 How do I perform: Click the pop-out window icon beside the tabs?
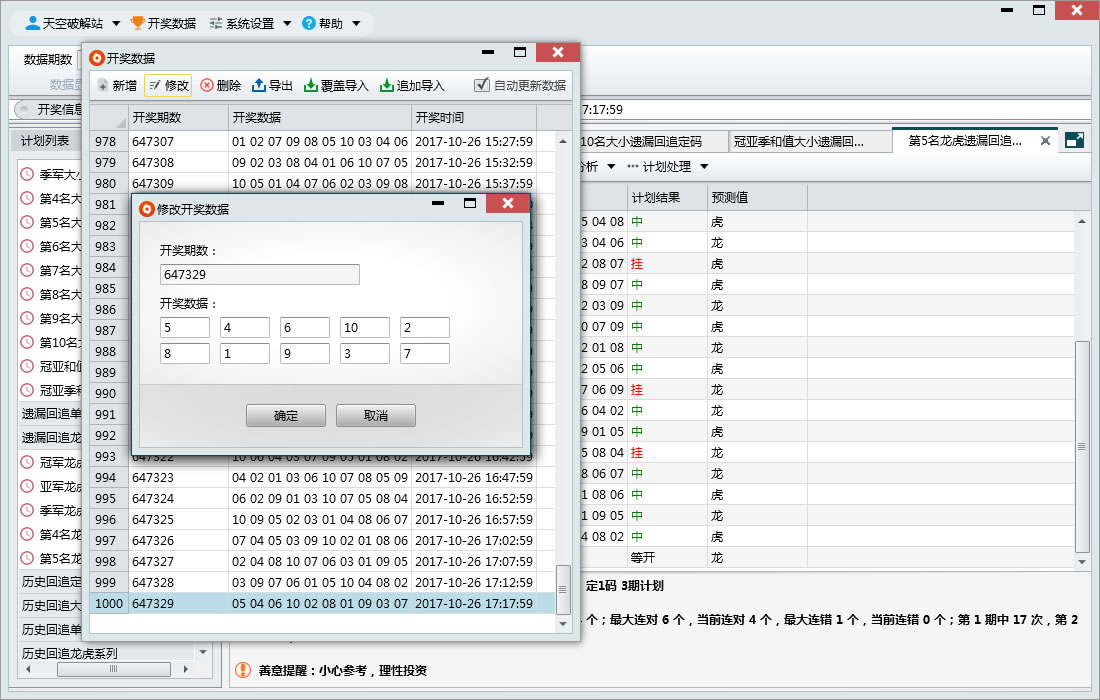tap(1074, 141)
